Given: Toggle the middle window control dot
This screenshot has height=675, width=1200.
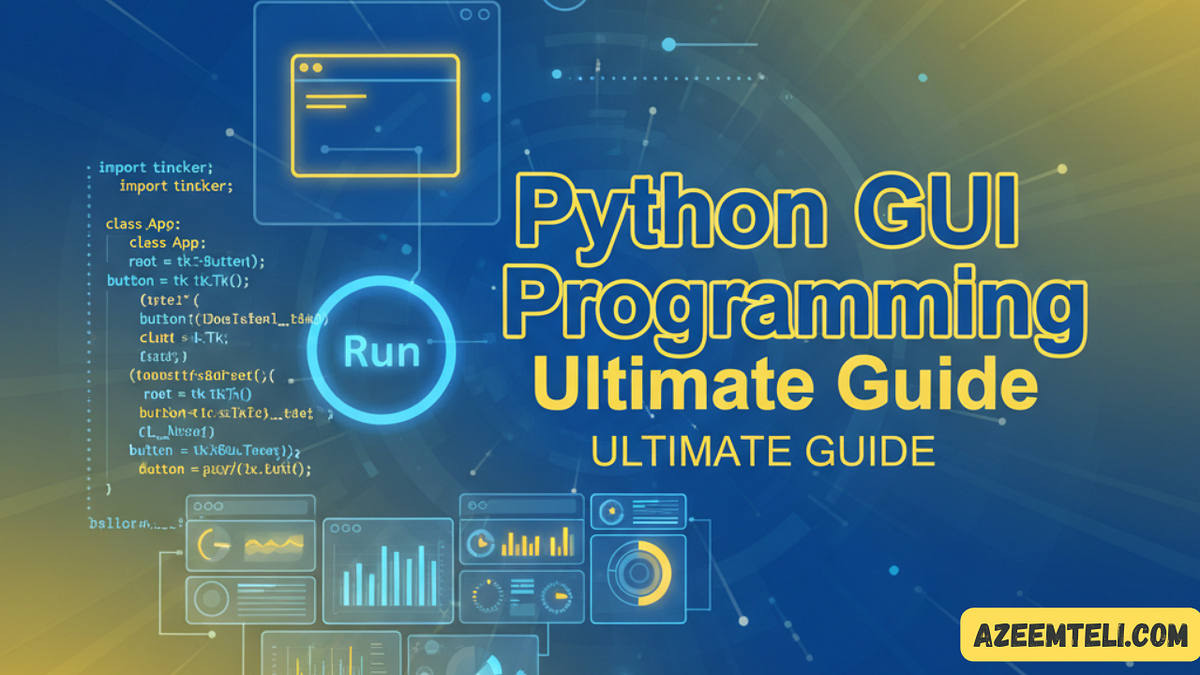Looking at the screenshot, I should 207,506.
